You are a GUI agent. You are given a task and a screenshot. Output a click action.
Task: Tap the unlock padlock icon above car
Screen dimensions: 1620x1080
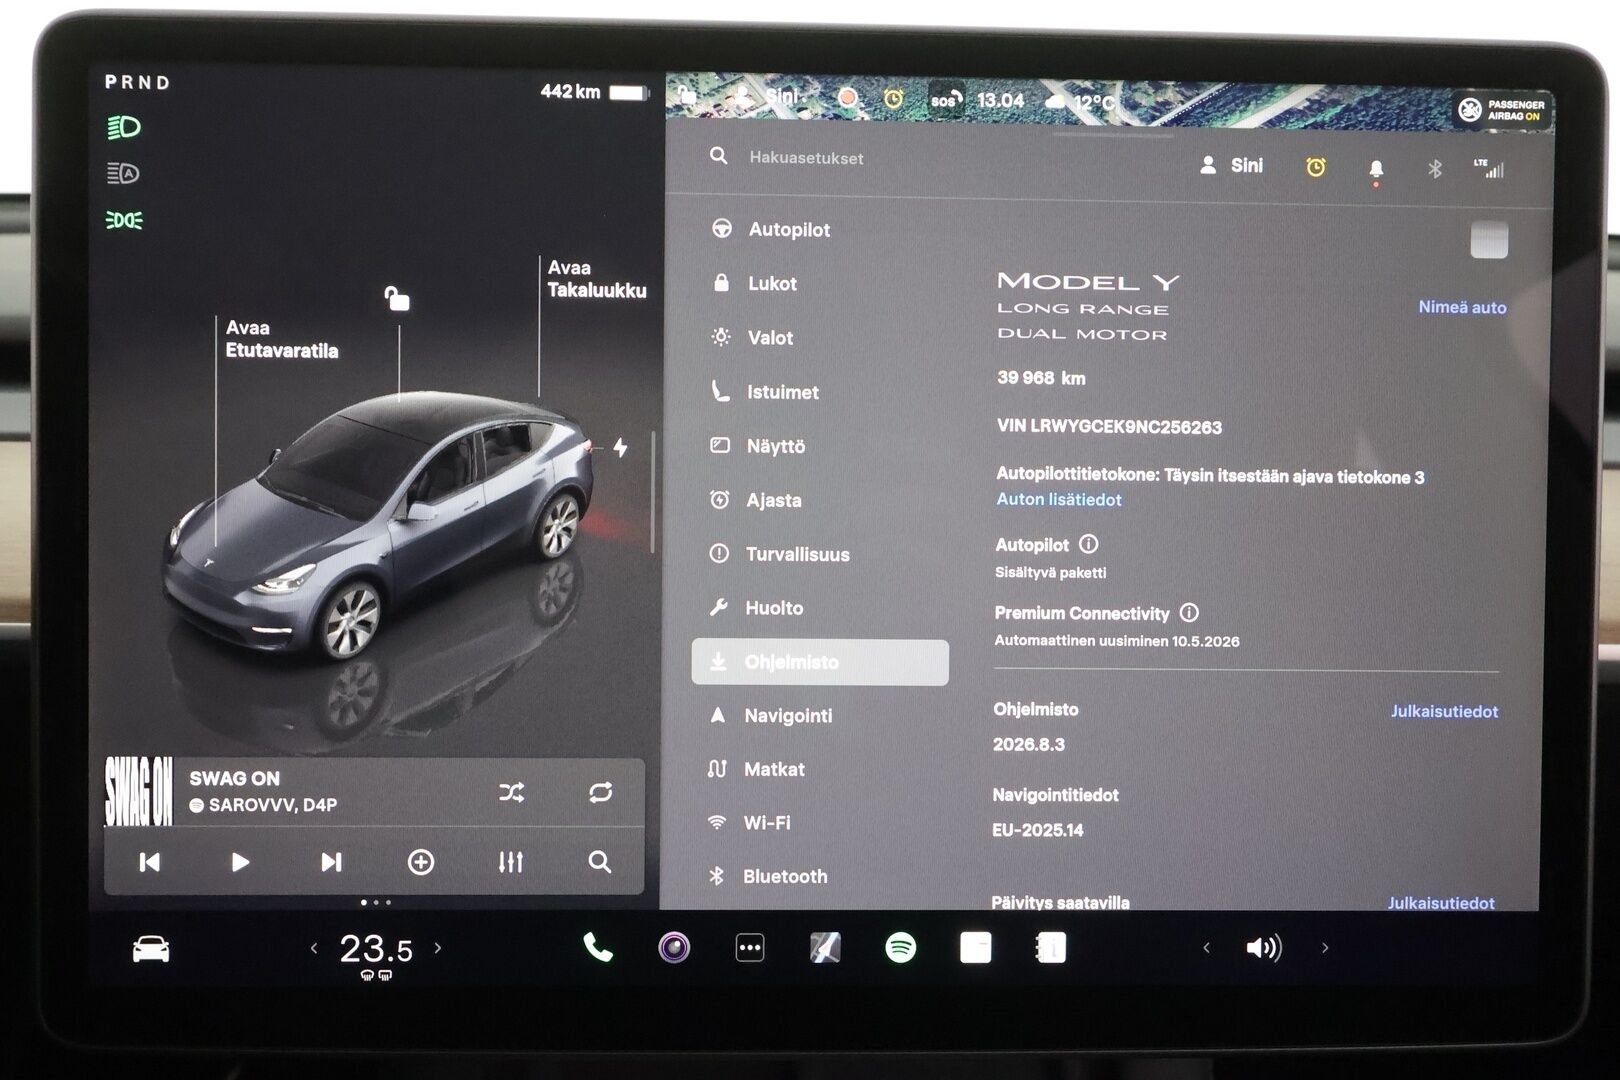pyautogui.click(x=397, y=298)
